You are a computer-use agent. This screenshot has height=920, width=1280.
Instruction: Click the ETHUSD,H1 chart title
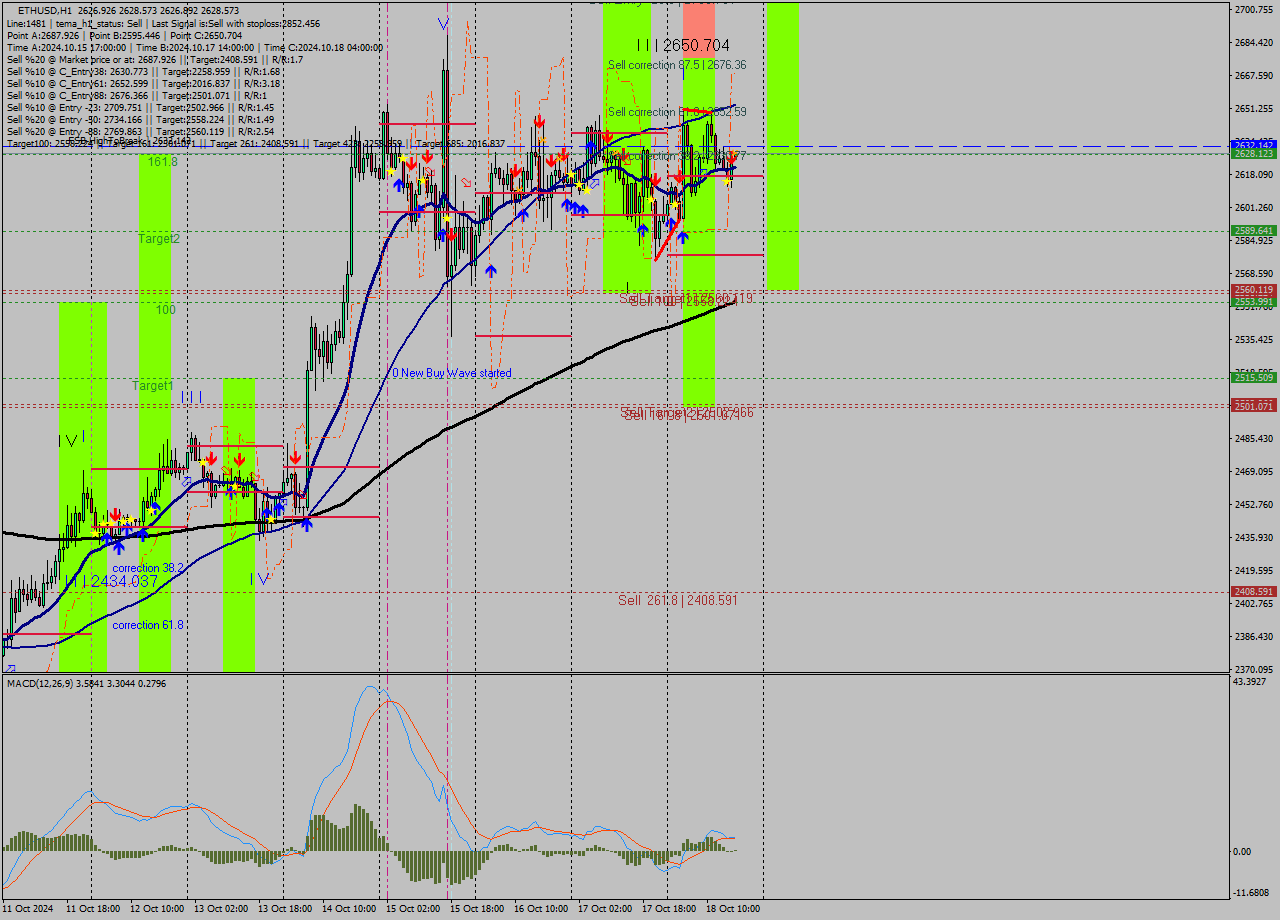coord(45,10)
